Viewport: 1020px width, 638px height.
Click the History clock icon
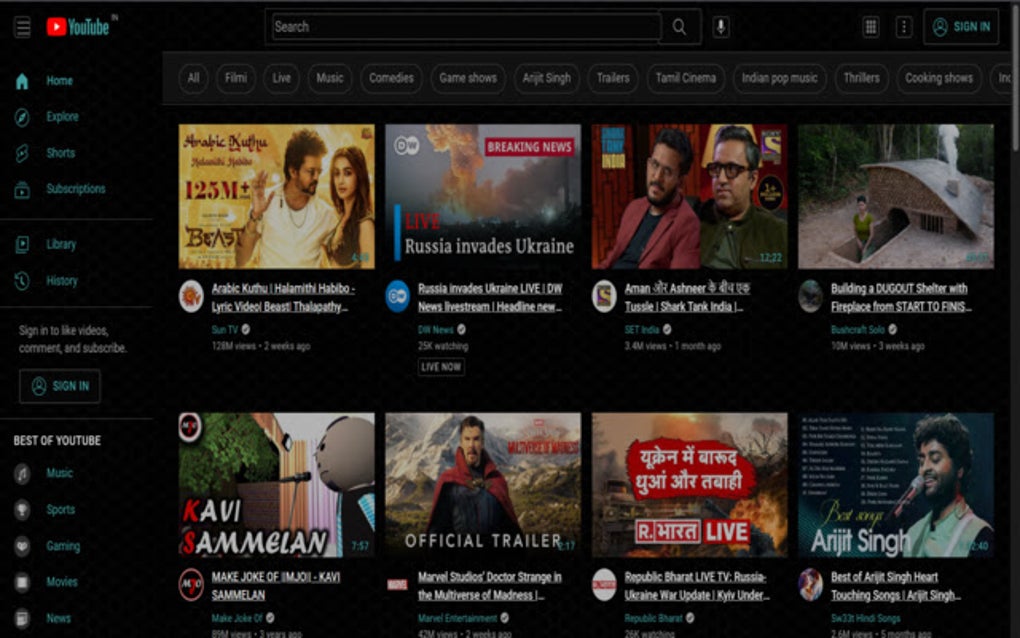pos(22,281)
